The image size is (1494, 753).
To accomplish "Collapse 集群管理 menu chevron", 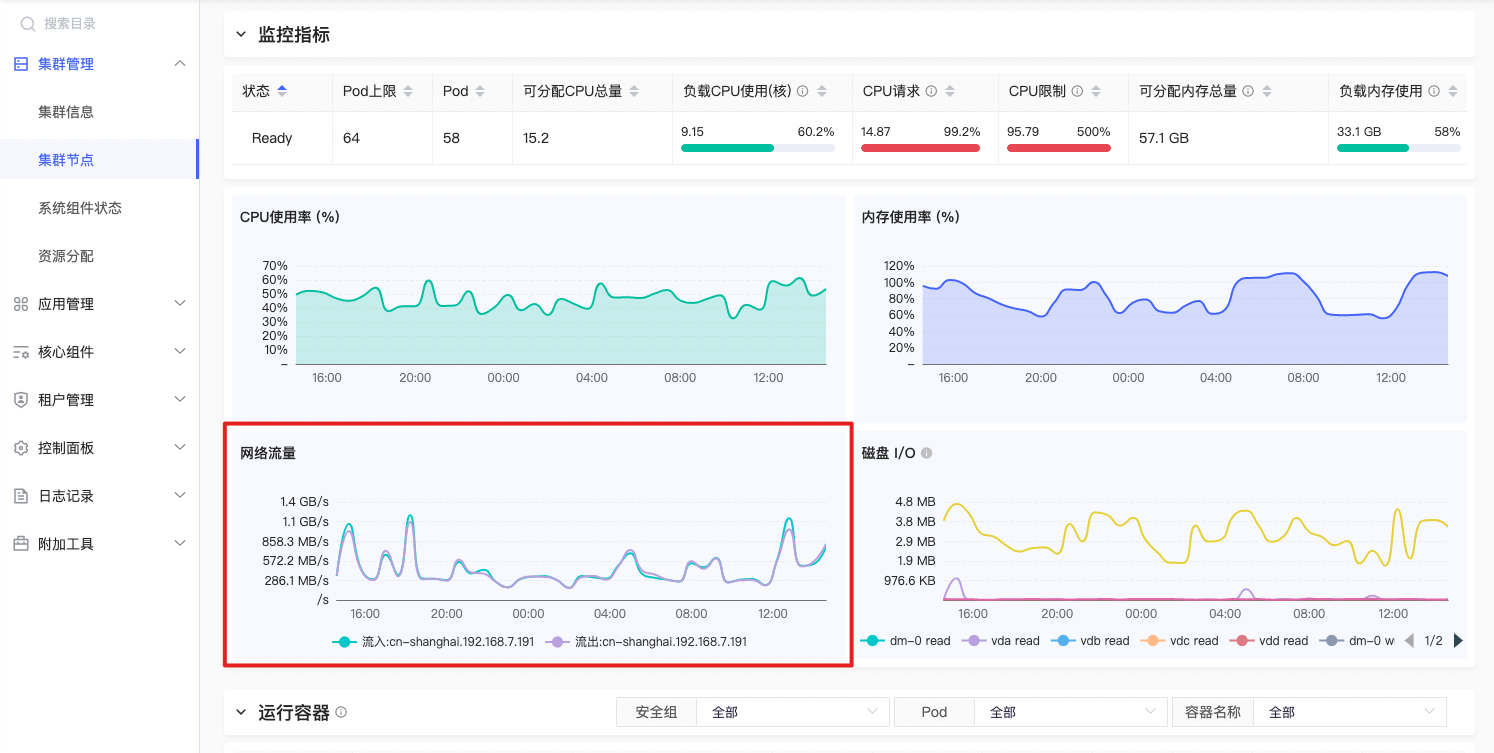I will [x=180, y=64].
